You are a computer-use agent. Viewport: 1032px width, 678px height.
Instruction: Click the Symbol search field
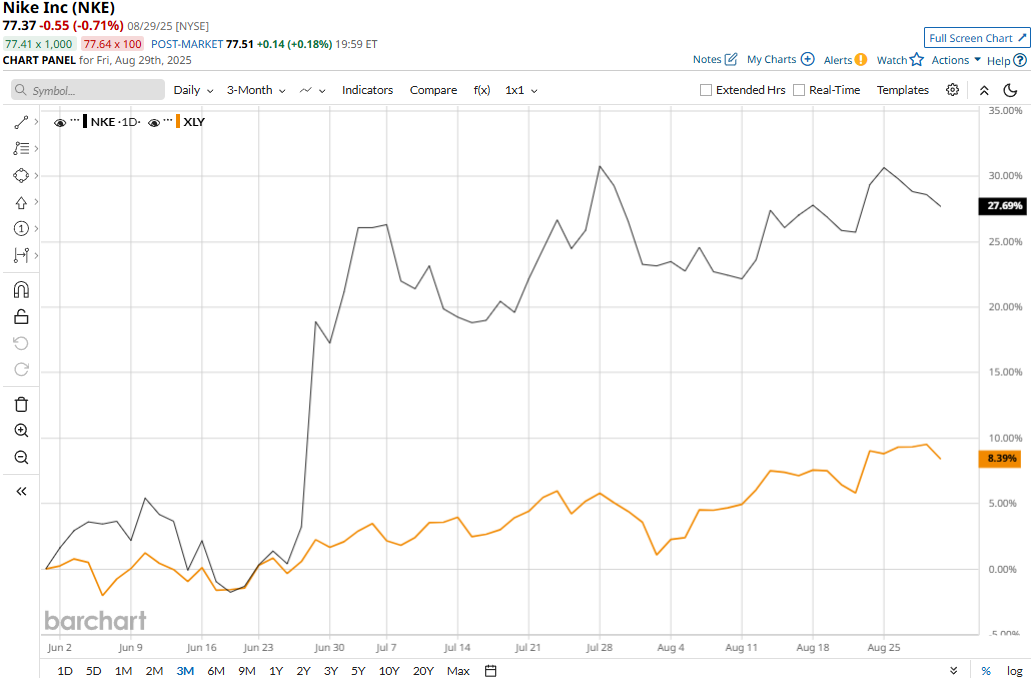click(88, 90)
